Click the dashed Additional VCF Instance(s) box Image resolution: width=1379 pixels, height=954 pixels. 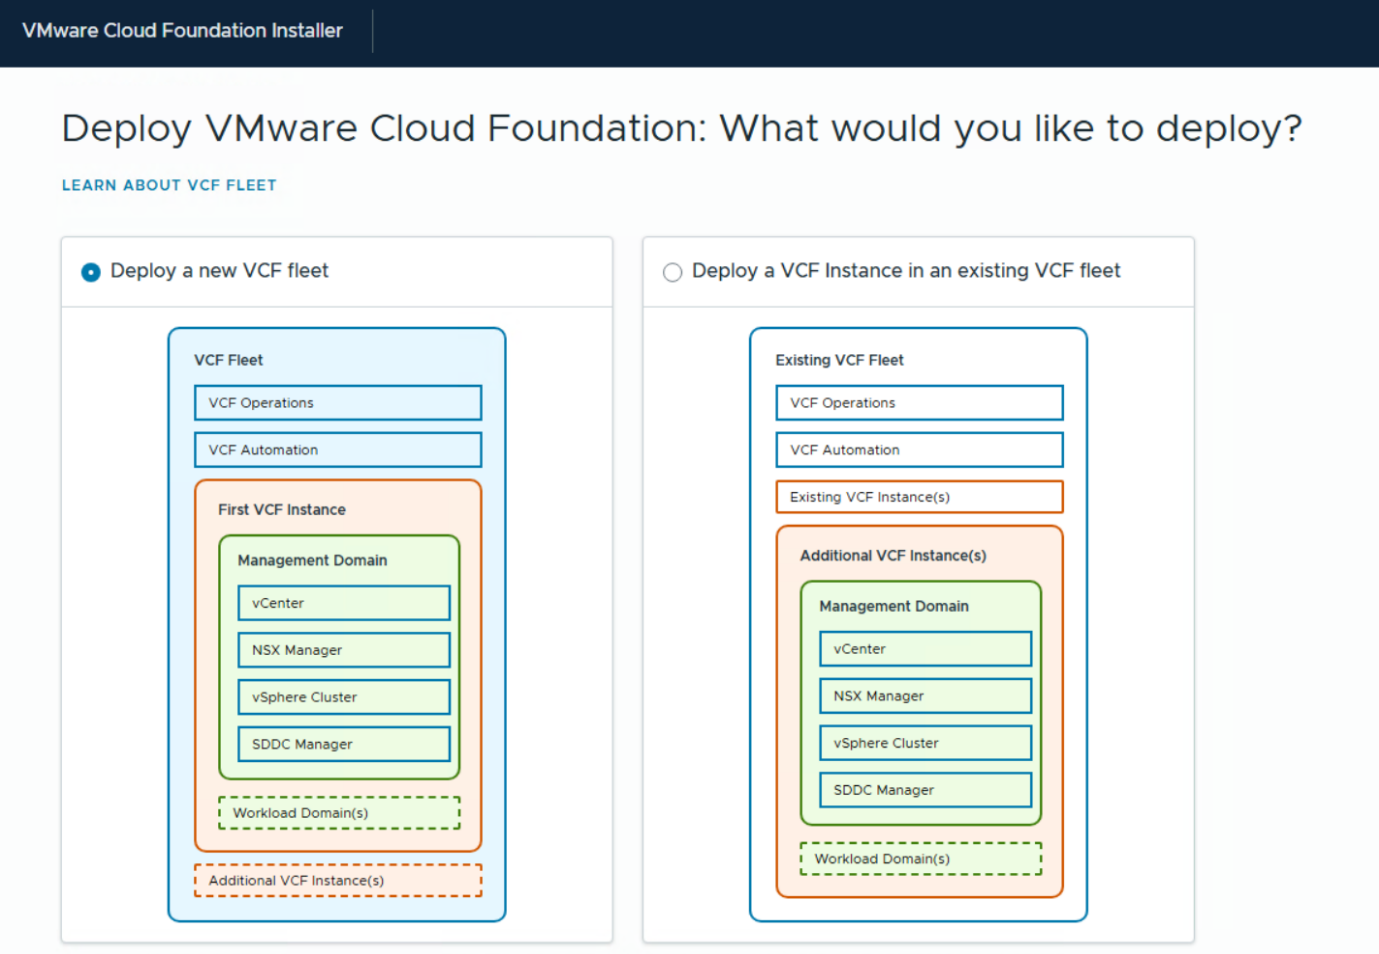click(337, 881)
